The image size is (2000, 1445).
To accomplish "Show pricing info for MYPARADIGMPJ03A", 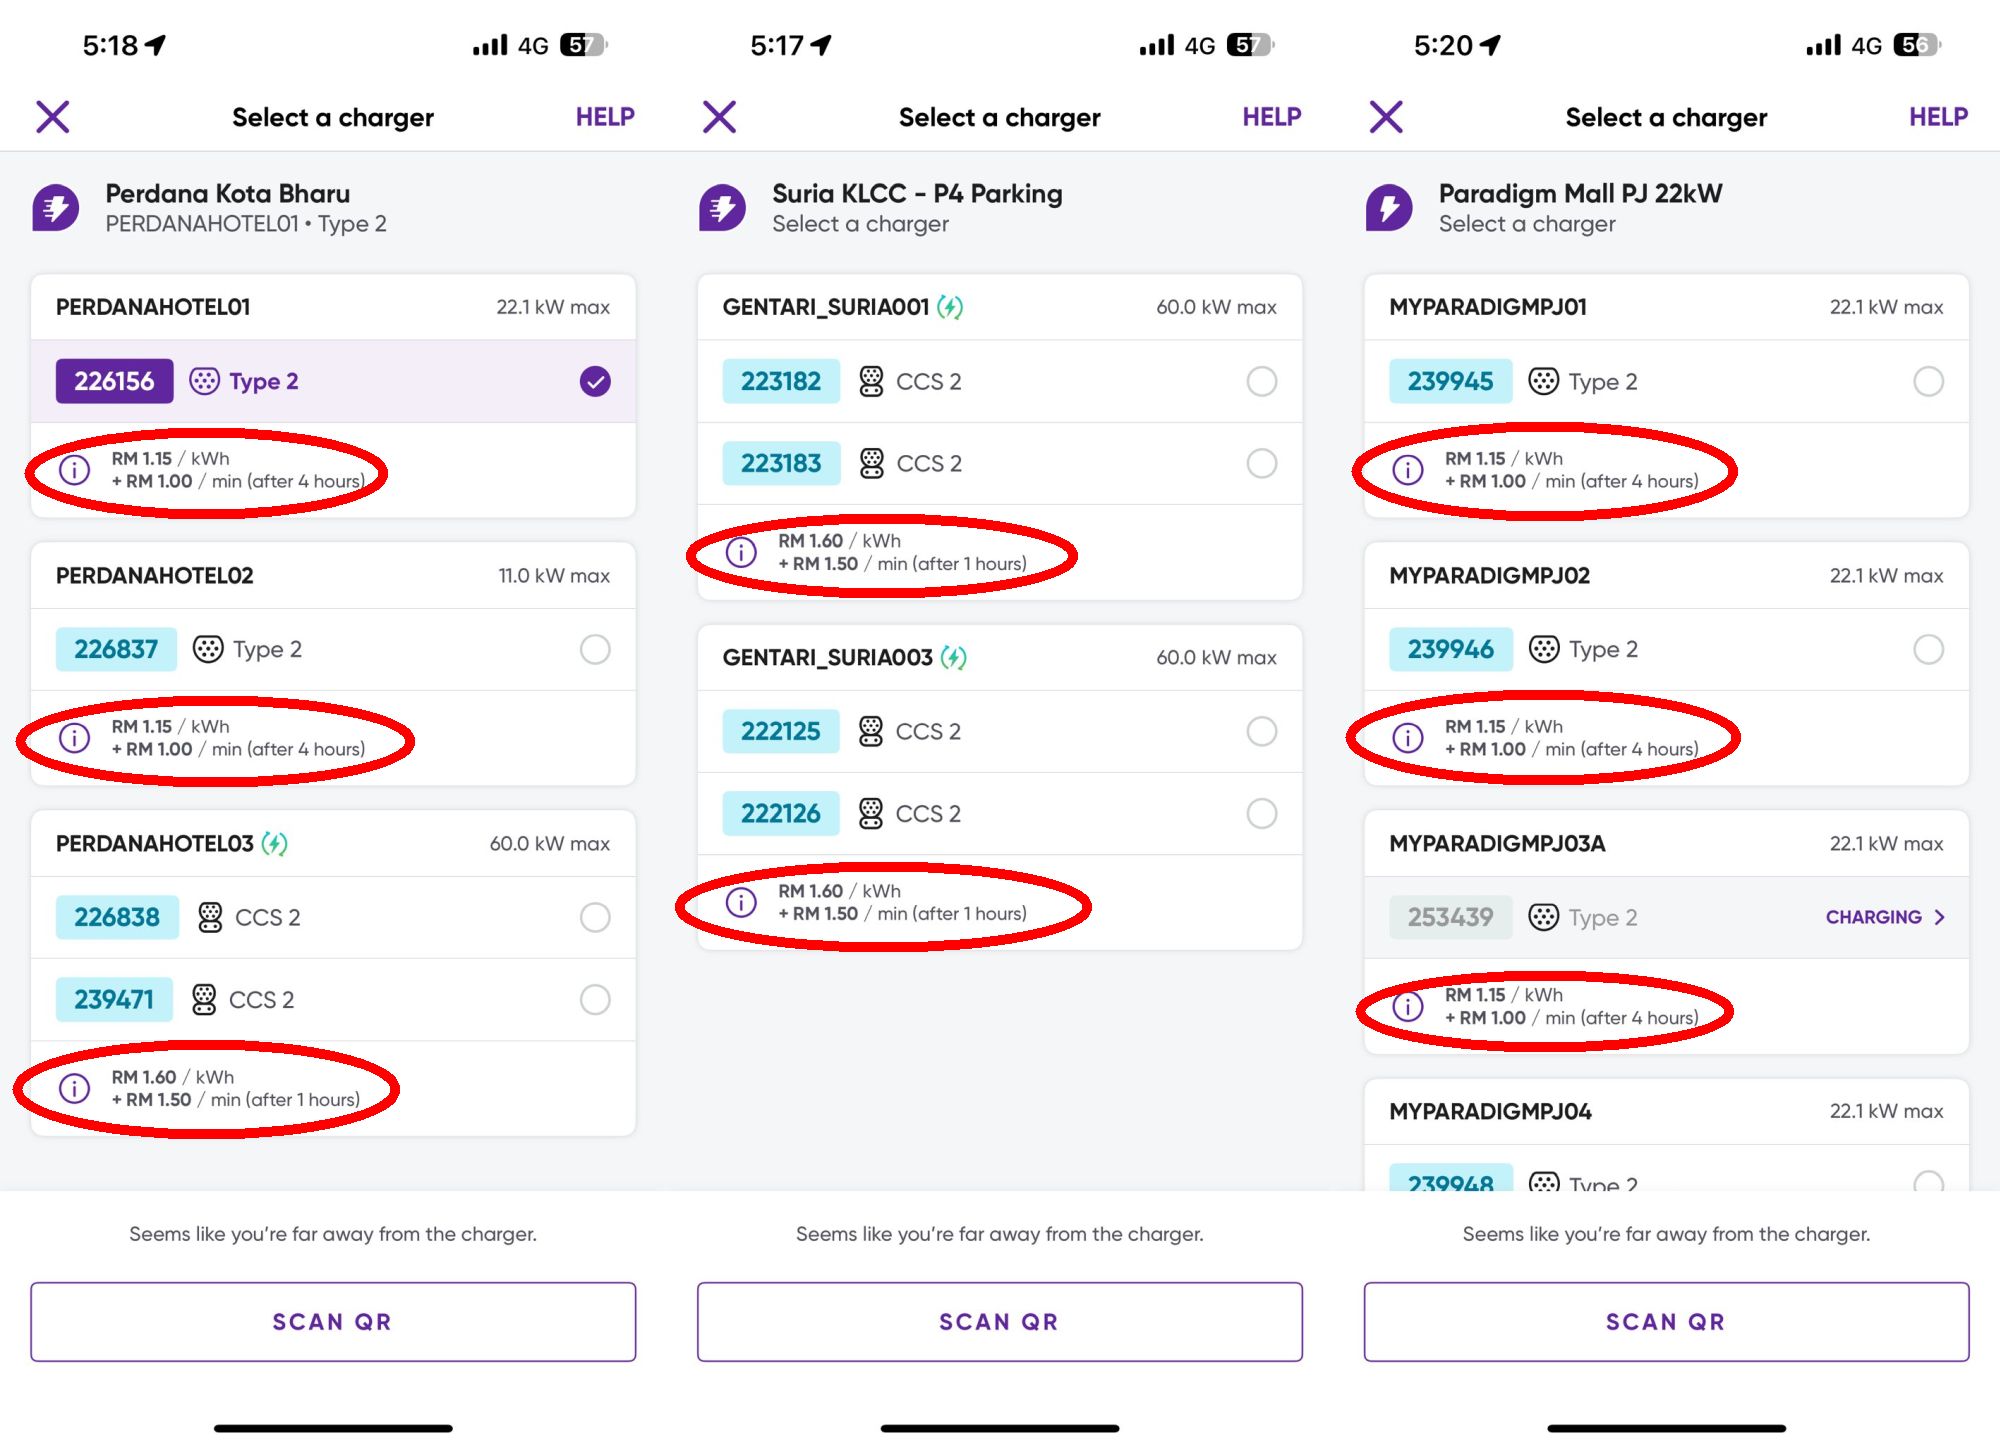I will 1408,1006.
